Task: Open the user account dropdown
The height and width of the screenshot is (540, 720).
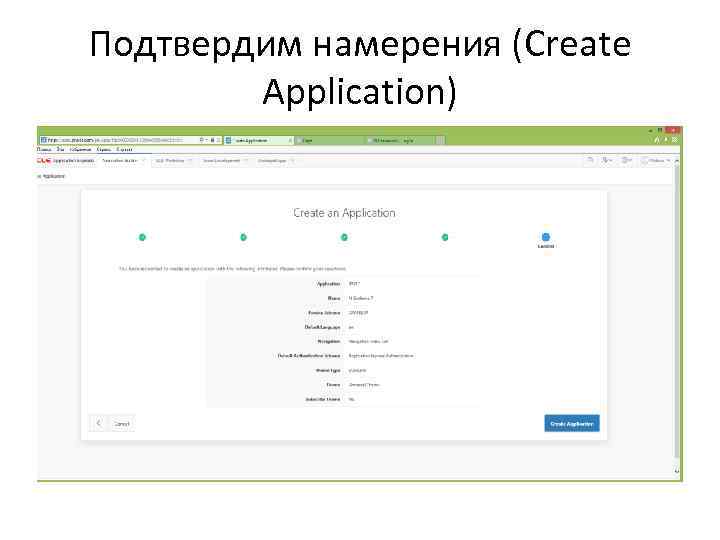Action: 657,160
